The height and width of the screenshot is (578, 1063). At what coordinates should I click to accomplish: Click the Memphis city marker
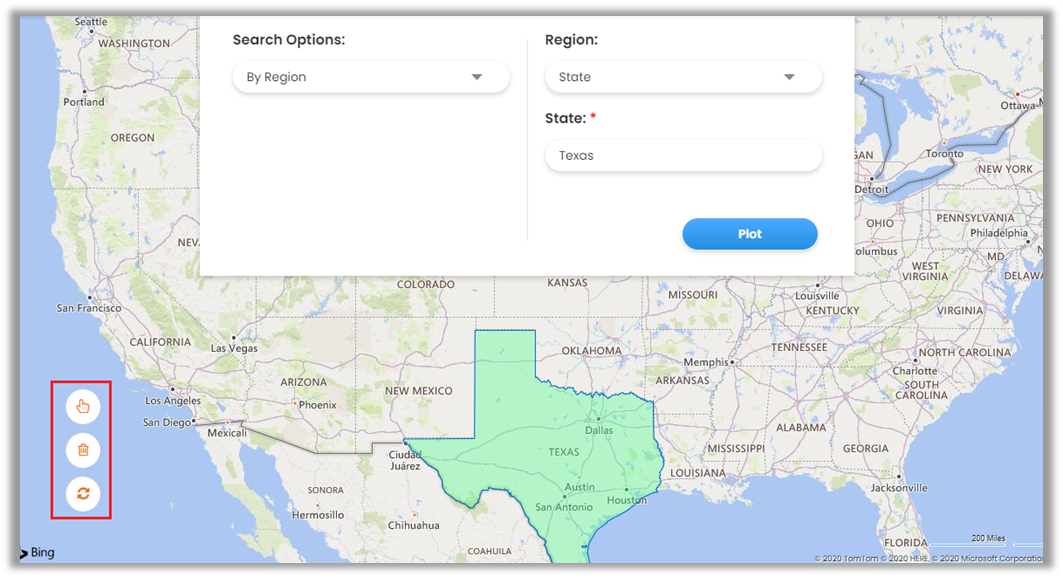(x=732, y=362)
